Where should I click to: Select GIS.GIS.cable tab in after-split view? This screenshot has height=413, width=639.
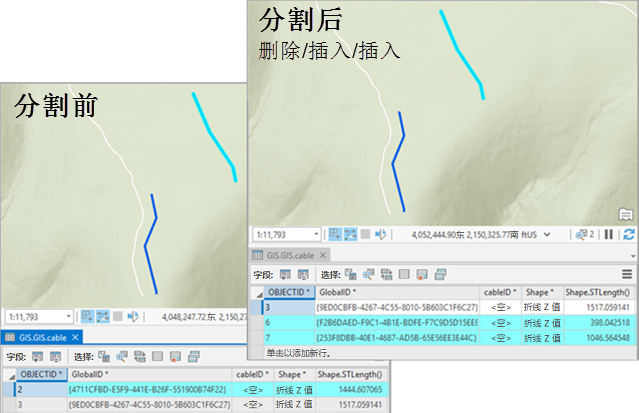[x=291, y=255]
